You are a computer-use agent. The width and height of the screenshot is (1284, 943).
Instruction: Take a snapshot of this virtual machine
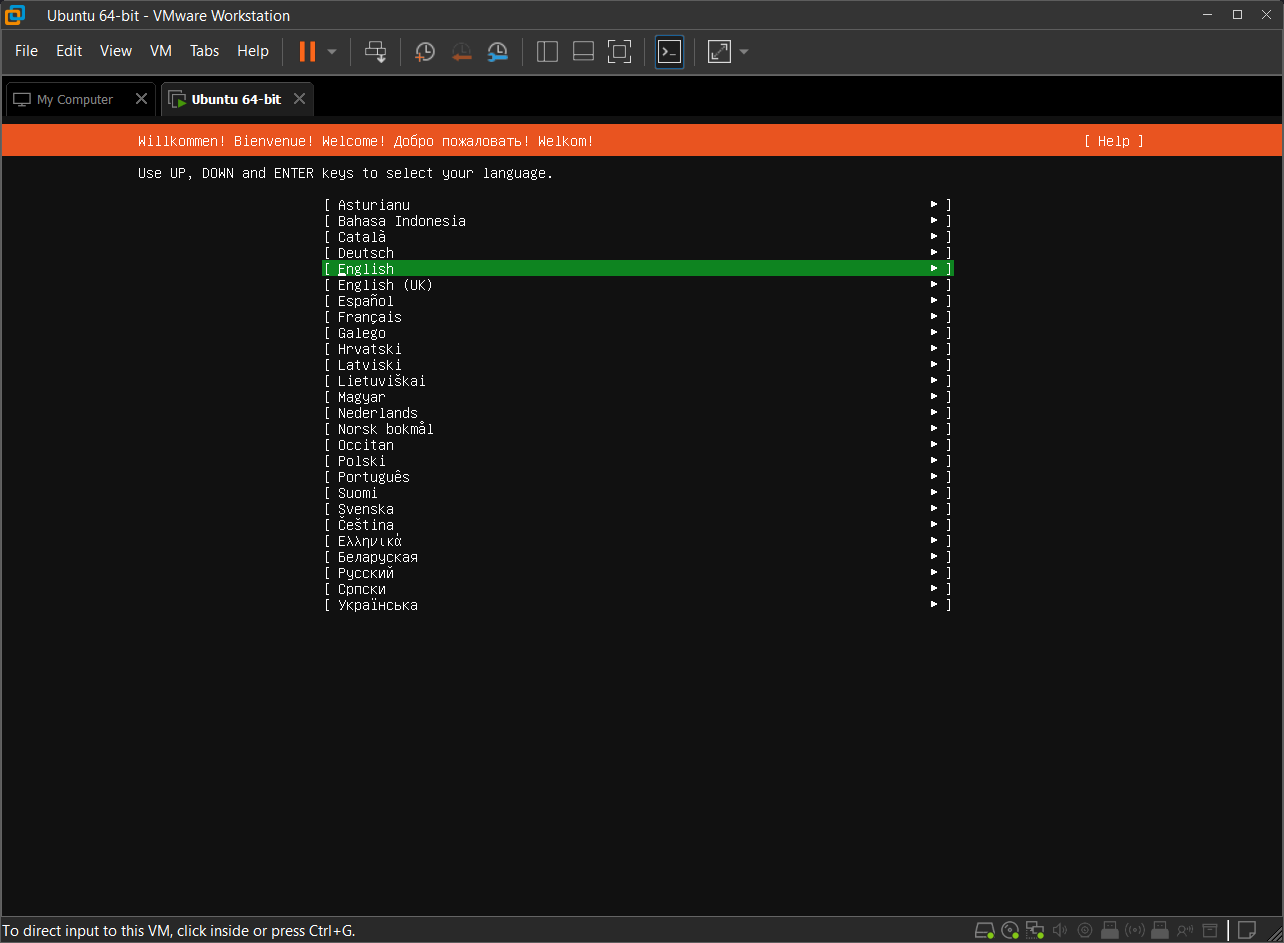(x=425, y=51)
